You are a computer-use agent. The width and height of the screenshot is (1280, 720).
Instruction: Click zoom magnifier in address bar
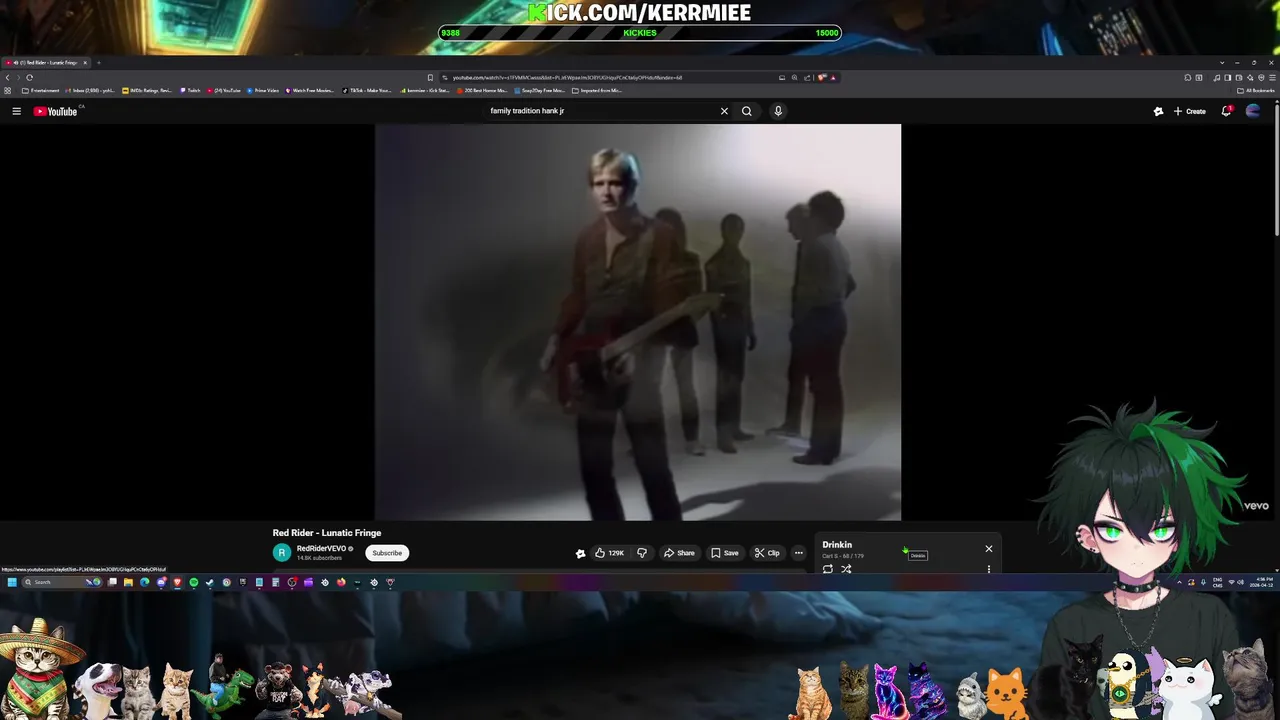coord(794,77)
